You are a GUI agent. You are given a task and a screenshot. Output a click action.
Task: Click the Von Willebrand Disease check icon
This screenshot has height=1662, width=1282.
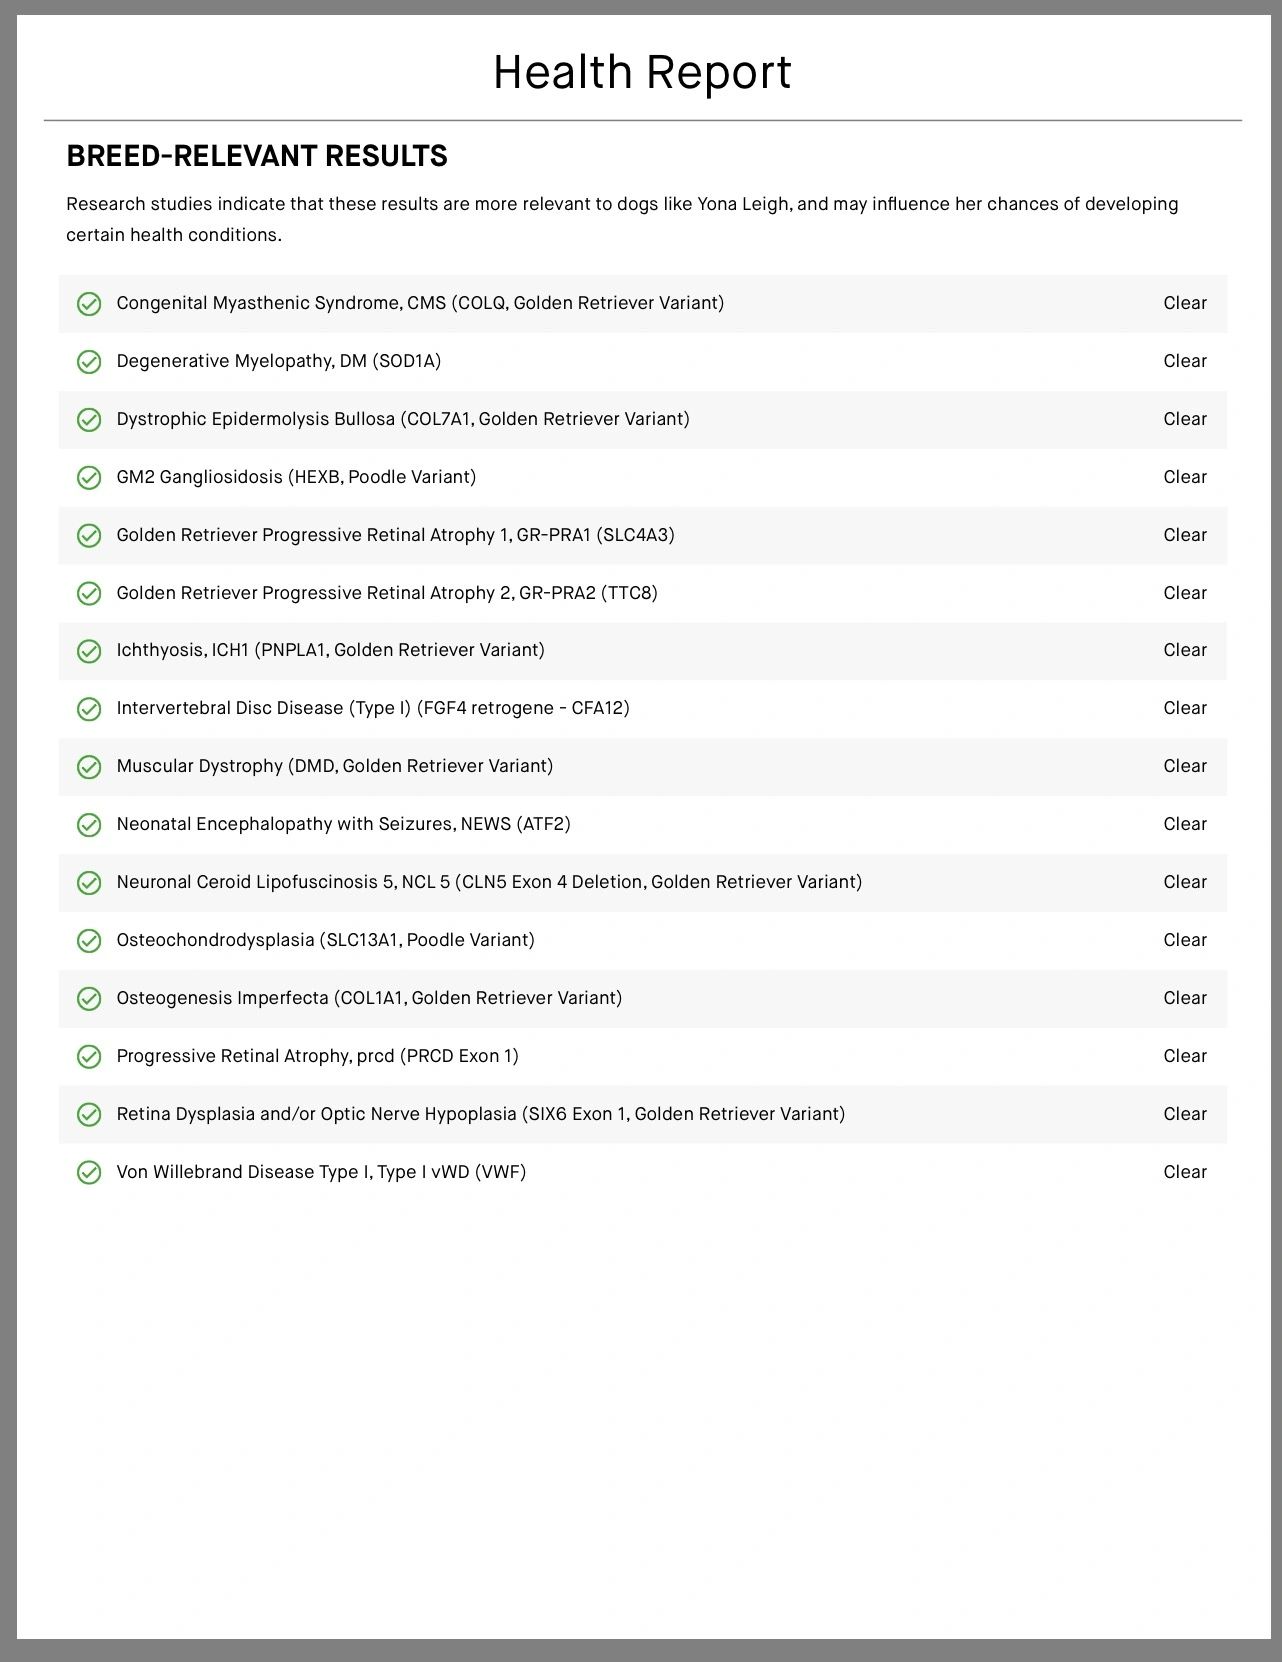[x=89, y=1173]
